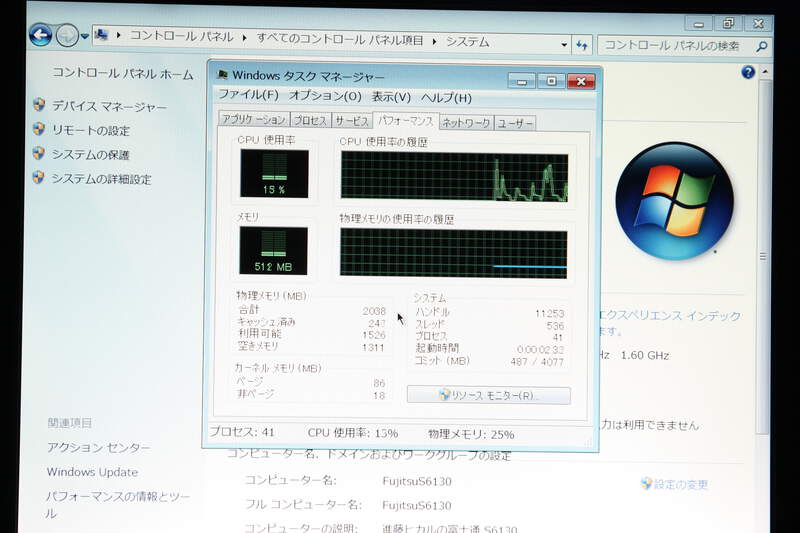This screenshot has width=800, height=533.
Task: Open Windows Update link
Action: [x=92, y=472]
